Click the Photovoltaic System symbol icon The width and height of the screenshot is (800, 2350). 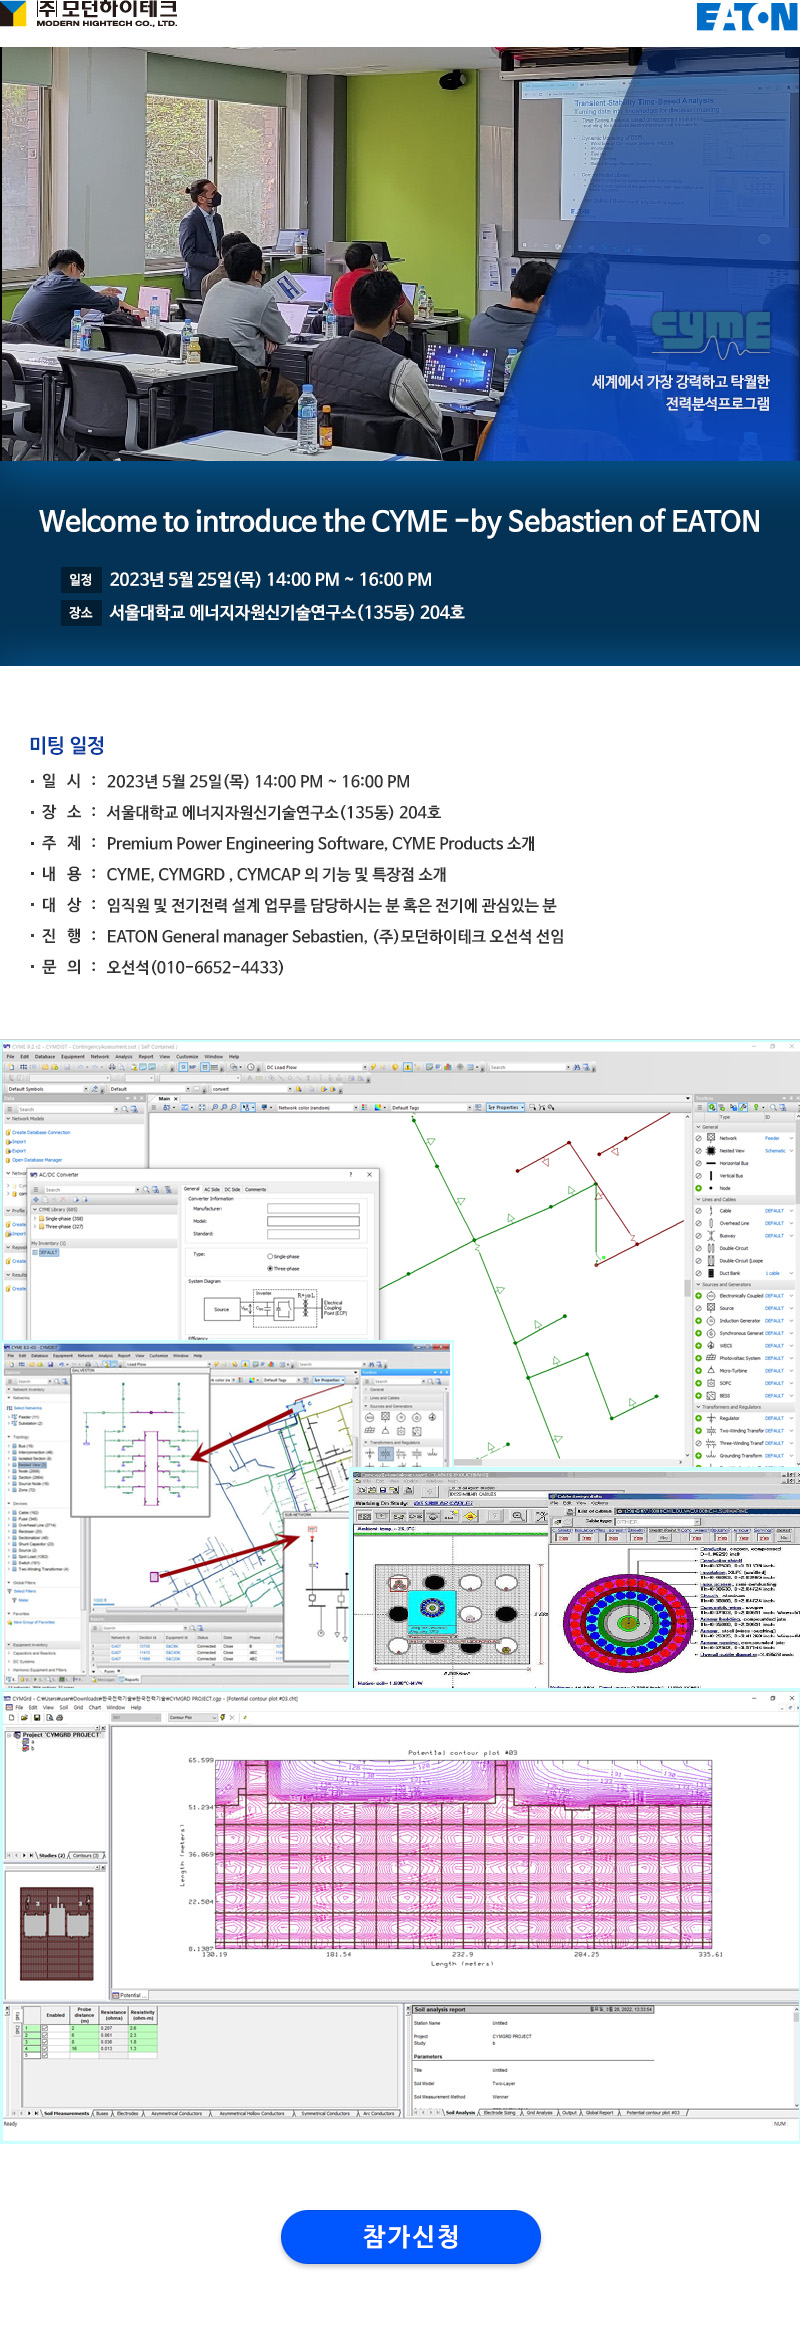tap(711, 1358)
